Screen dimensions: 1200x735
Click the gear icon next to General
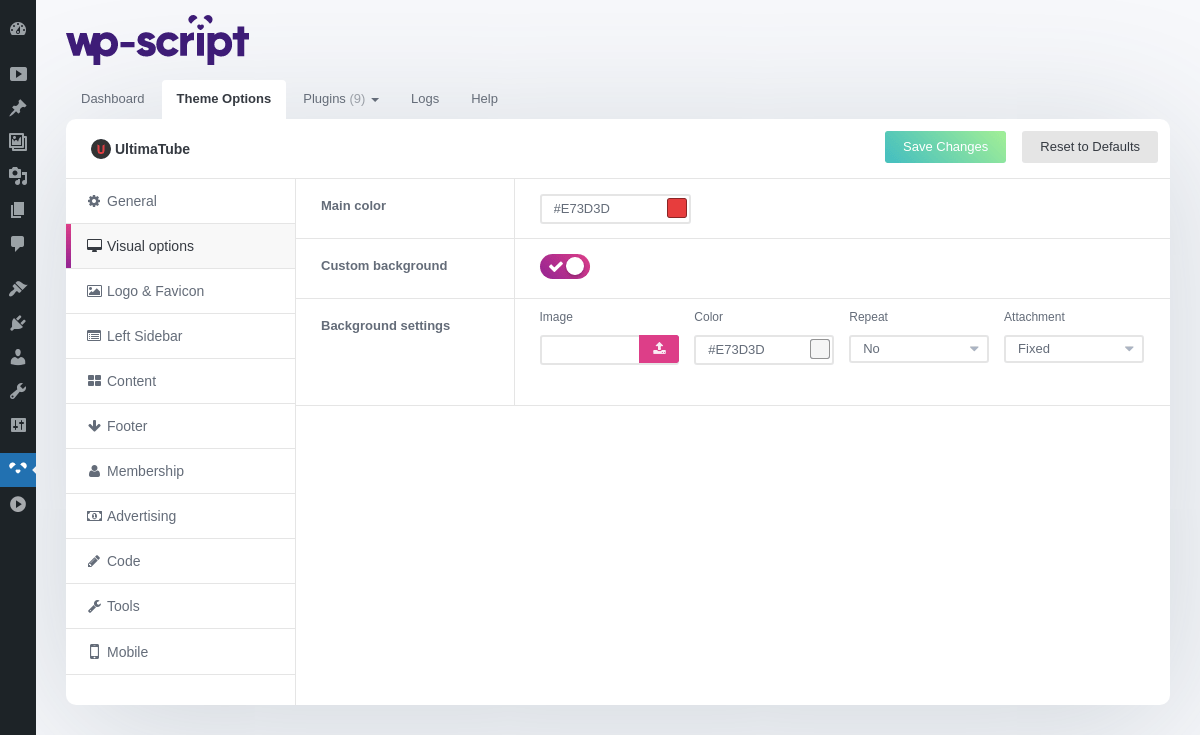coord(94,201)
